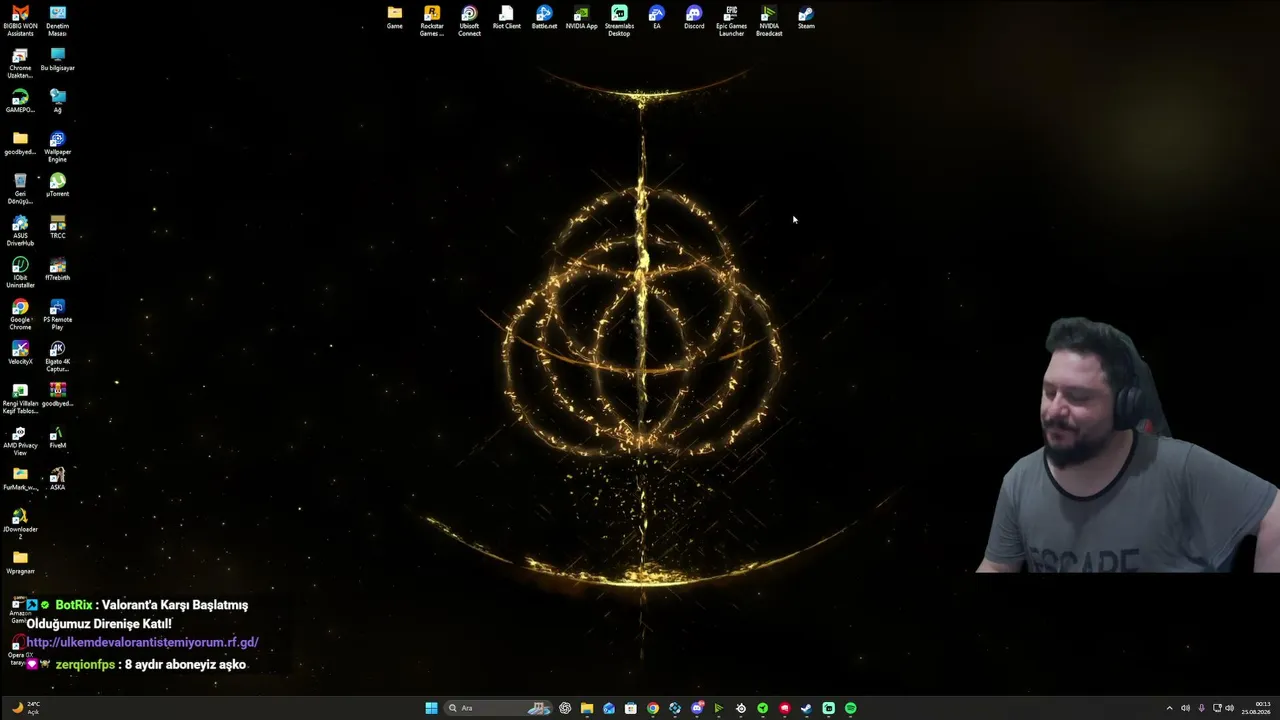1280x720 pixels.
Task: Select the FiveM desktop shortcut
Action: tap(58, 438)
